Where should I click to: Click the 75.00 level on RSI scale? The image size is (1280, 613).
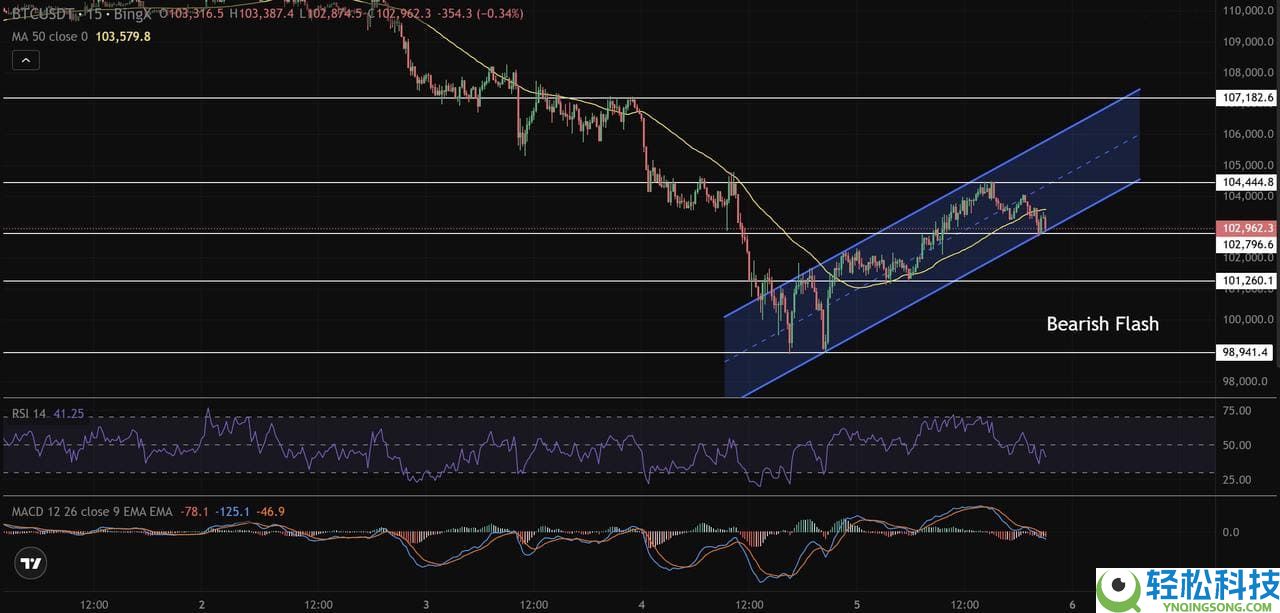[1236, 410]
